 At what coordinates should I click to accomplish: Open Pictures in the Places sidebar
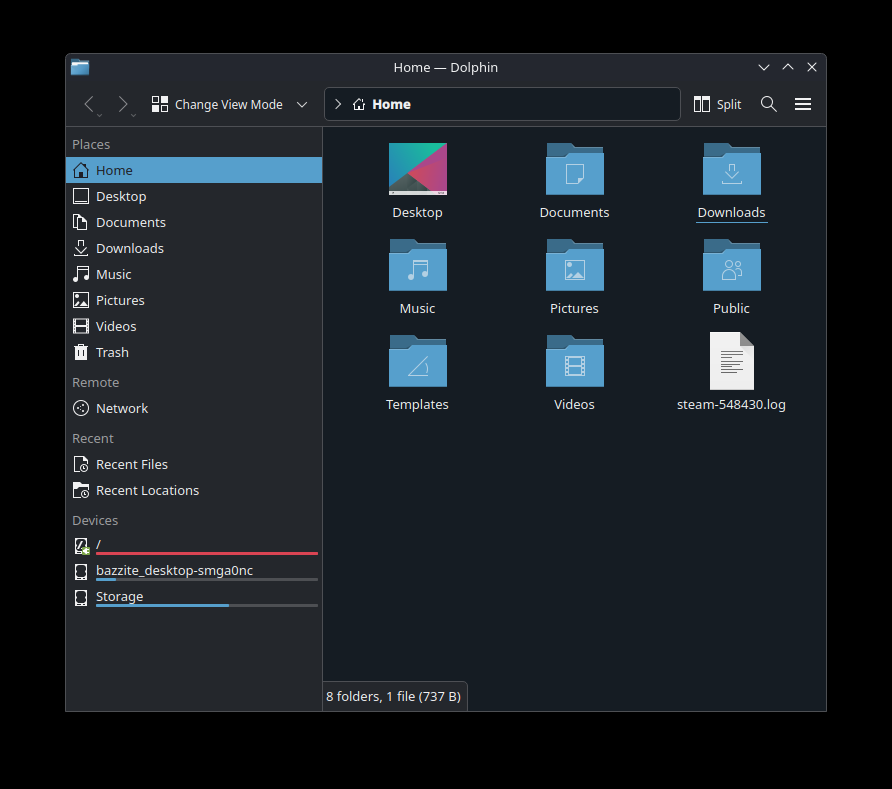pos(194,300)
